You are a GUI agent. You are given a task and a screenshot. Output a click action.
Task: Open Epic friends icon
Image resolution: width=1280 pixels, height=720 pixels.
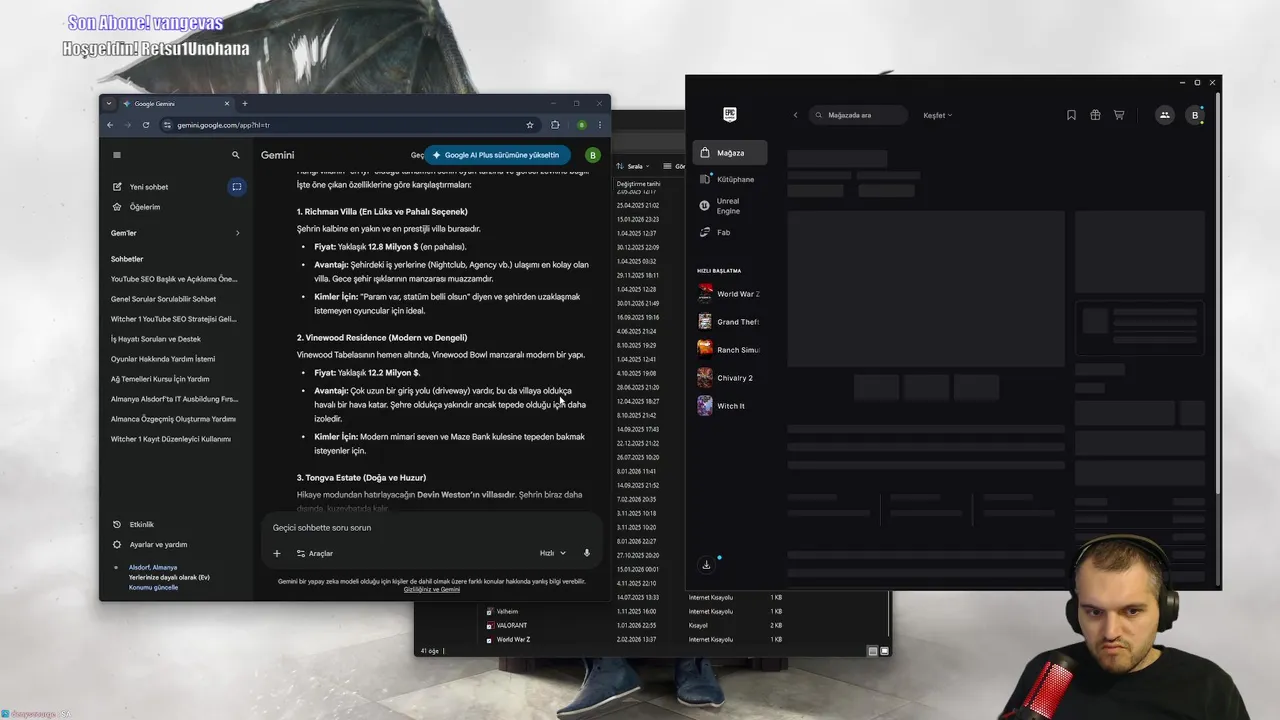point(1164,115)
